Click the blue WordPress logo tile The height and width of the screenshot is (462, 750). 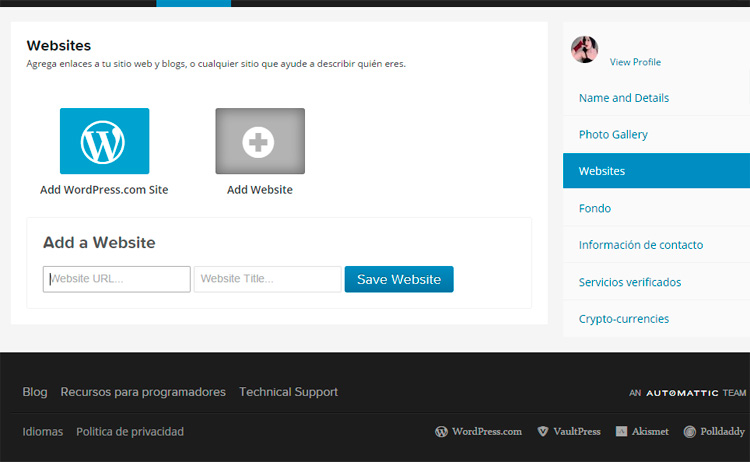pos(104,141)
